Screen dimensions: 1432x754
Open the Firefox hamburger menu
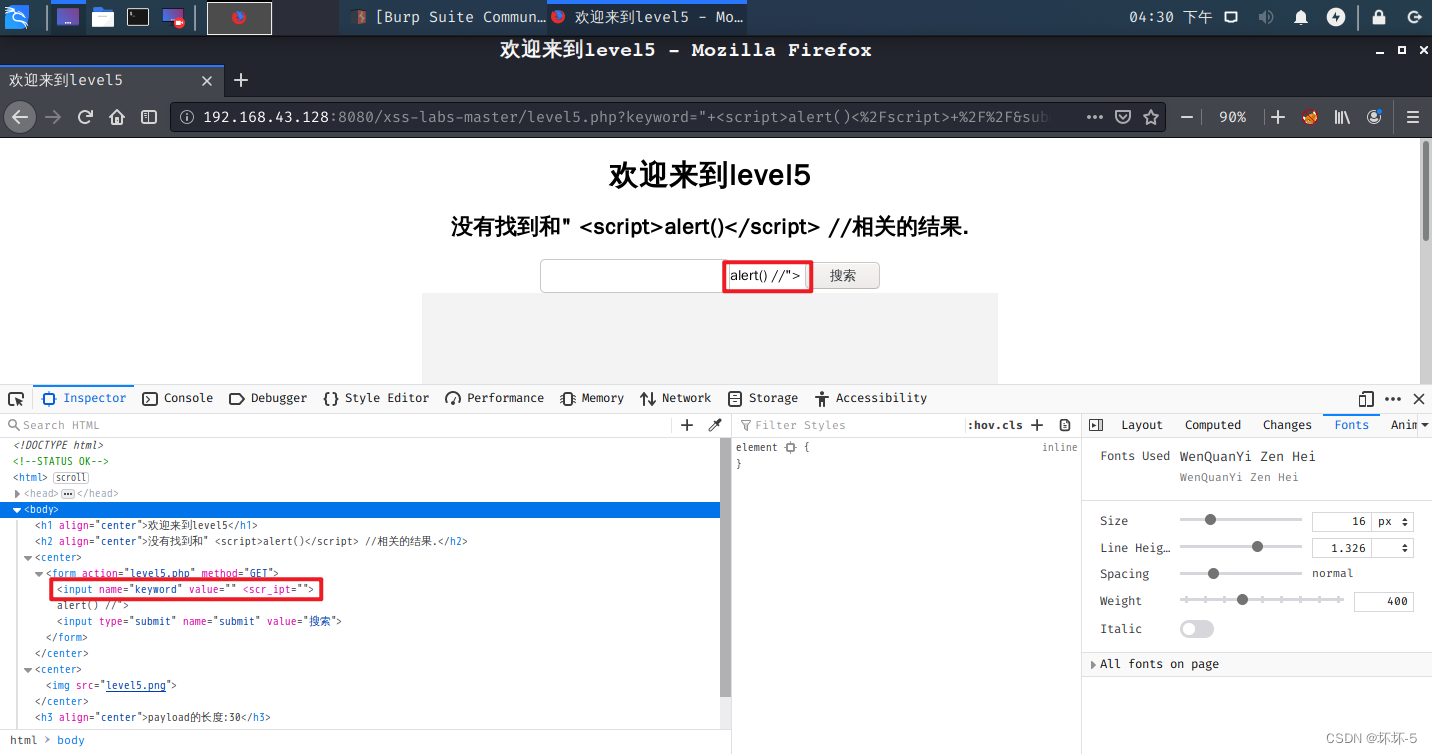(x=1413, y=117)
